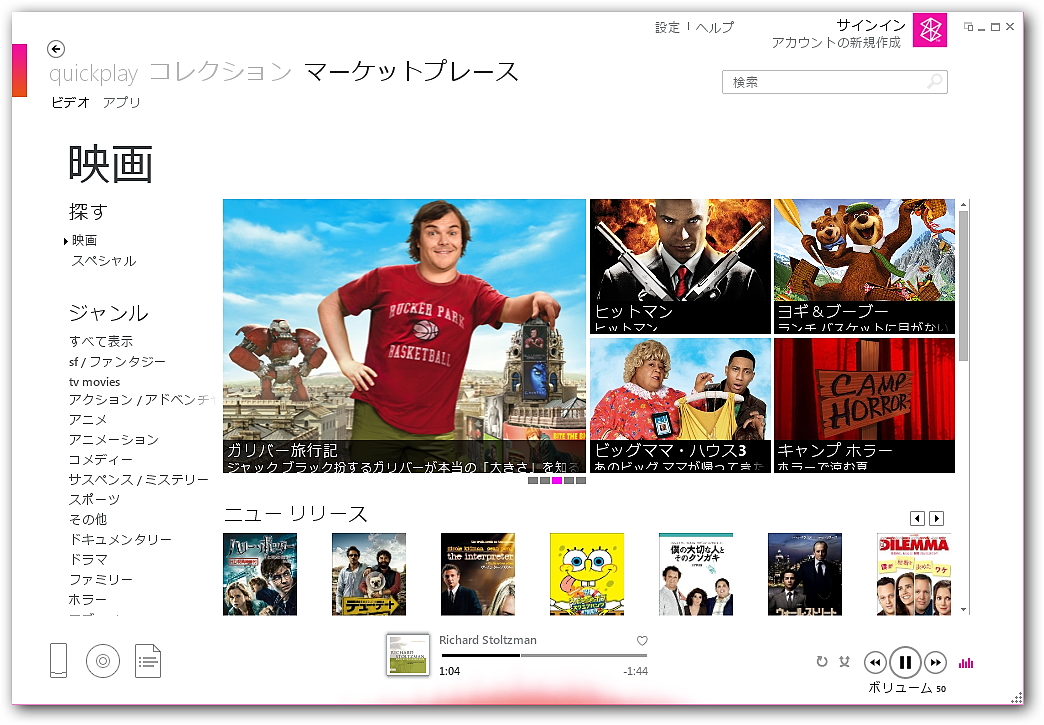Open 僕の大切な人と new release cover
Viewport: 1044px width, 725px height.
coord(696,574)
